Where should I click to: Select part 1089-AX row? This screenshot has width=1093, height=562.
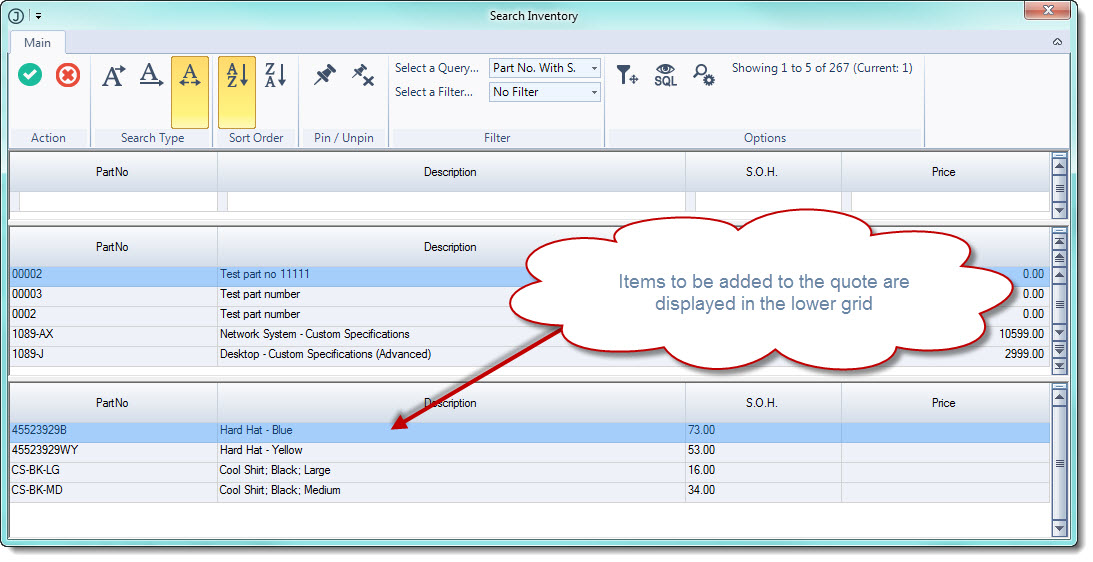coord(530,334)
